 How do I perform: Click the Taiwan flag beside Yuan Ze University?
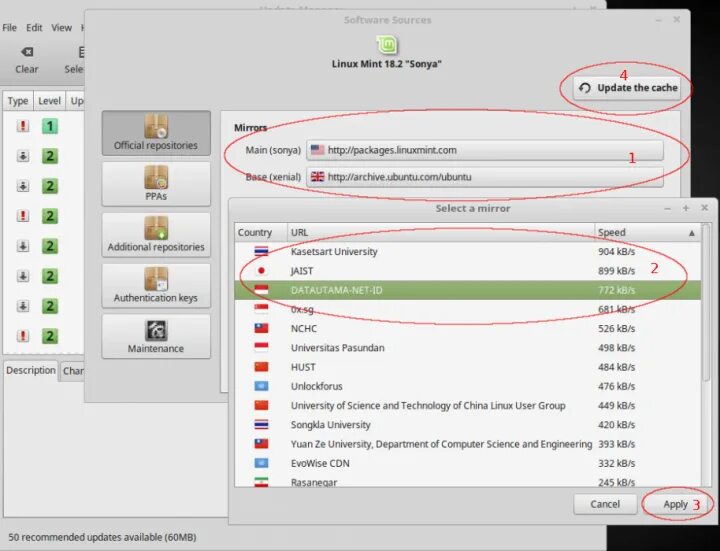pyautogui.click(x=261, y=444)
